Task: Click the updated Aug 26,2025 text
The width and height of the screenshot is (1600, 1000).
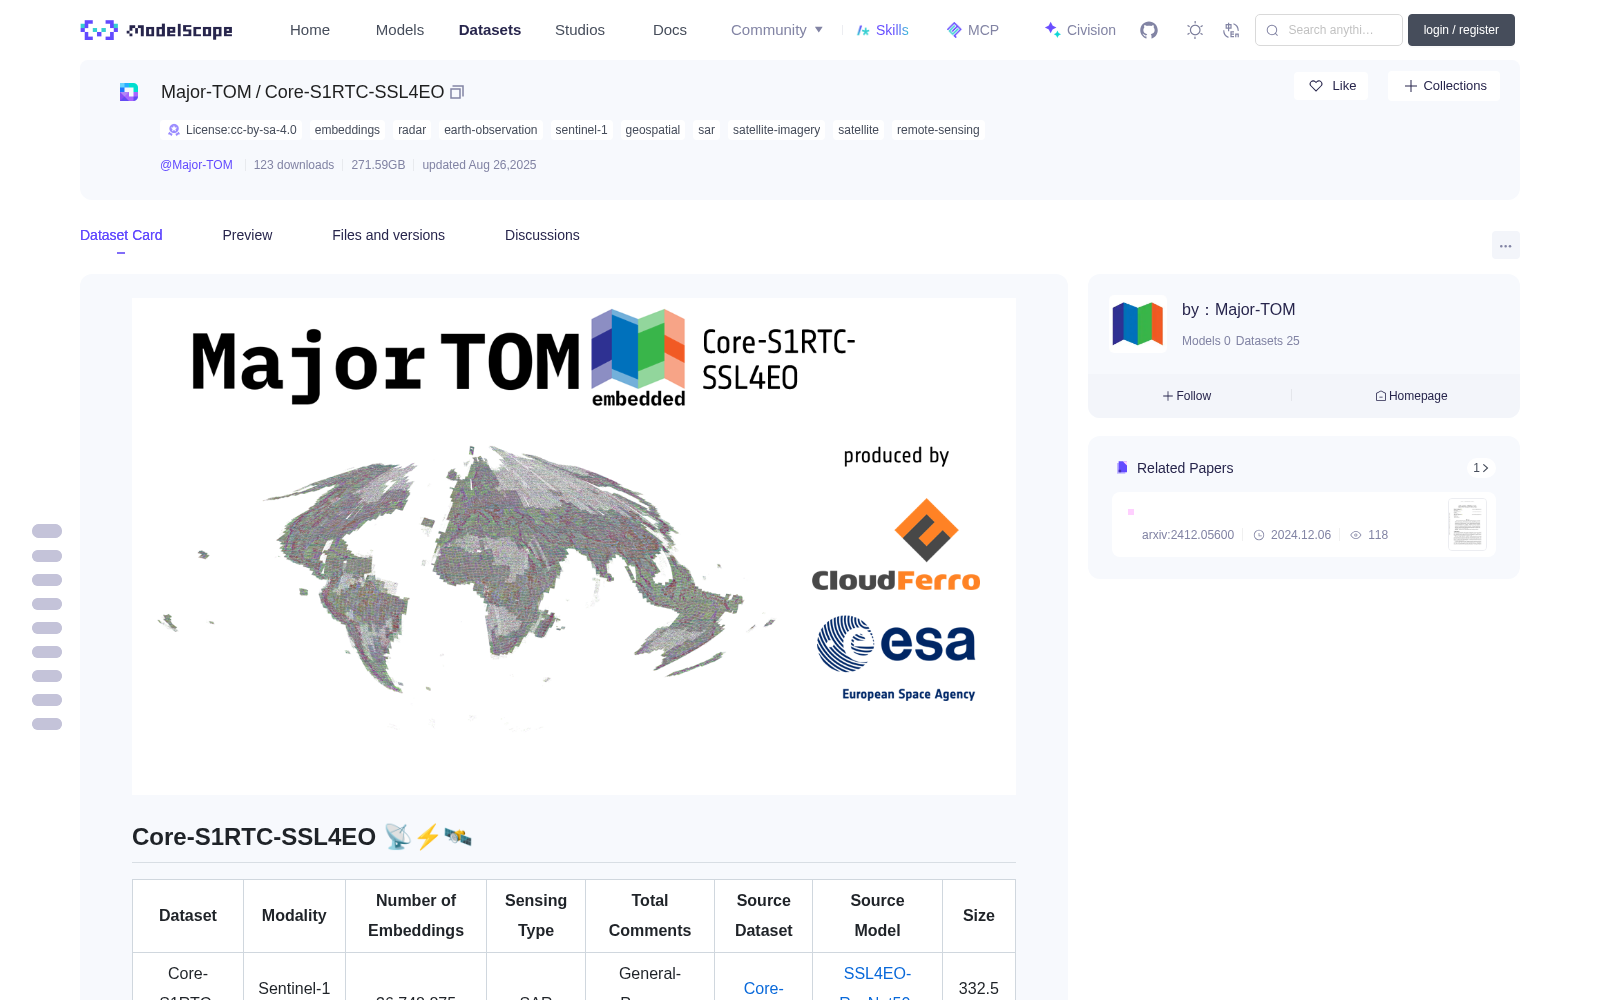Action: (479, 165)
